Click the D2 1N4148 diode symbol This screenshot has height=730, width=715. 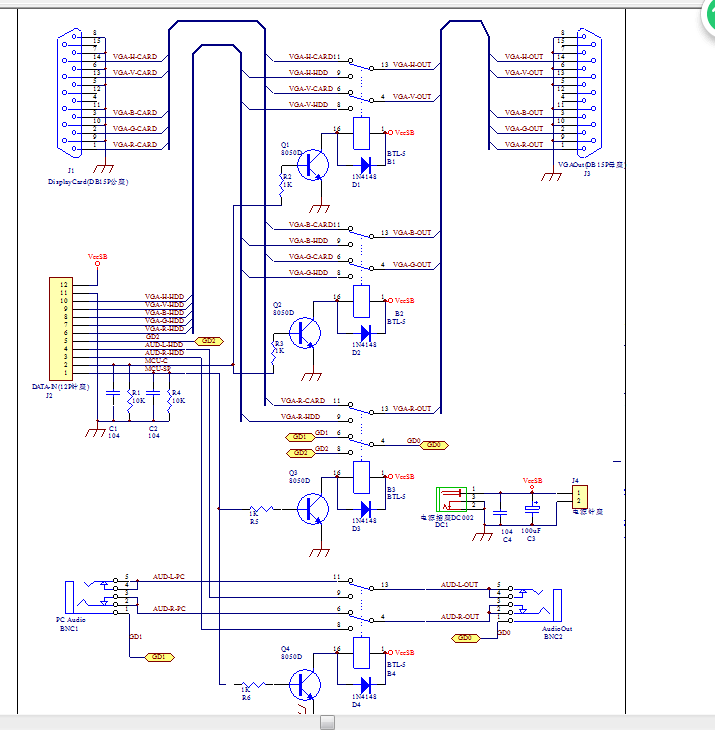(364, 332)
